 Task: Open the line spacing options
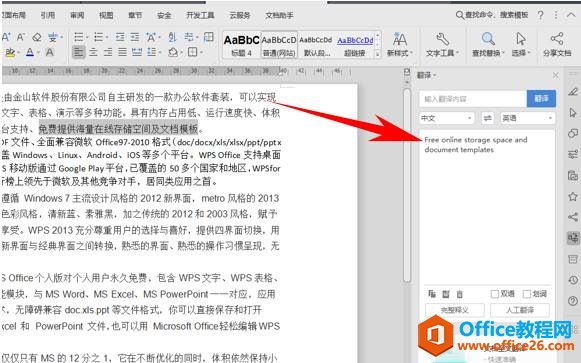point(151,52)
